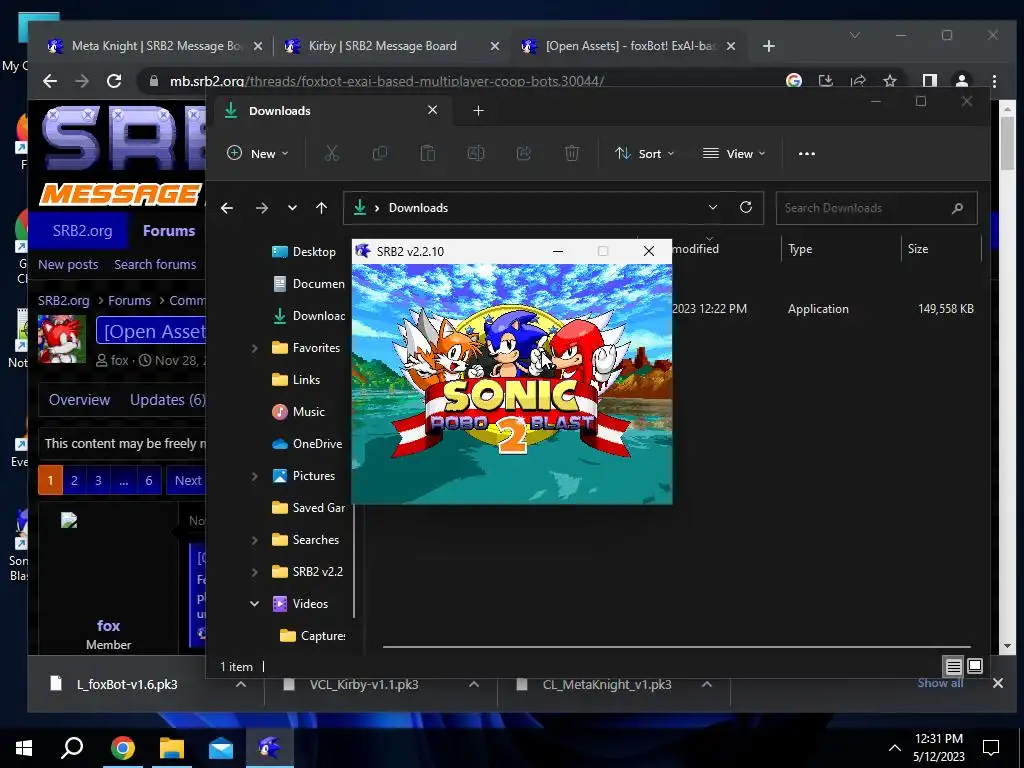Click the Google icon in address bar
Image resolution: width=1024 pixels, height=768 pixels.
click(793, 81)
